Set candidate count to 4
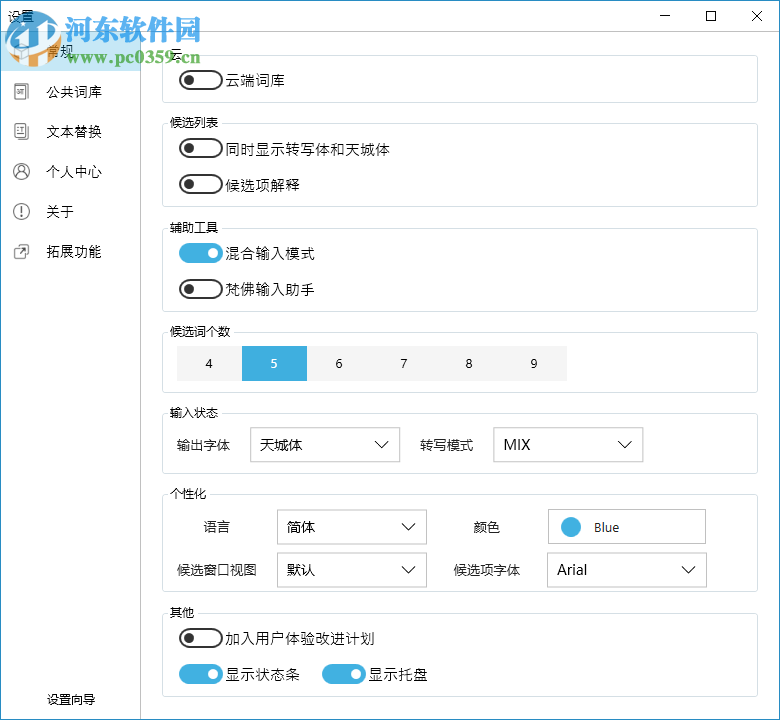Screen dimensions: 780x720 point(209,364)
